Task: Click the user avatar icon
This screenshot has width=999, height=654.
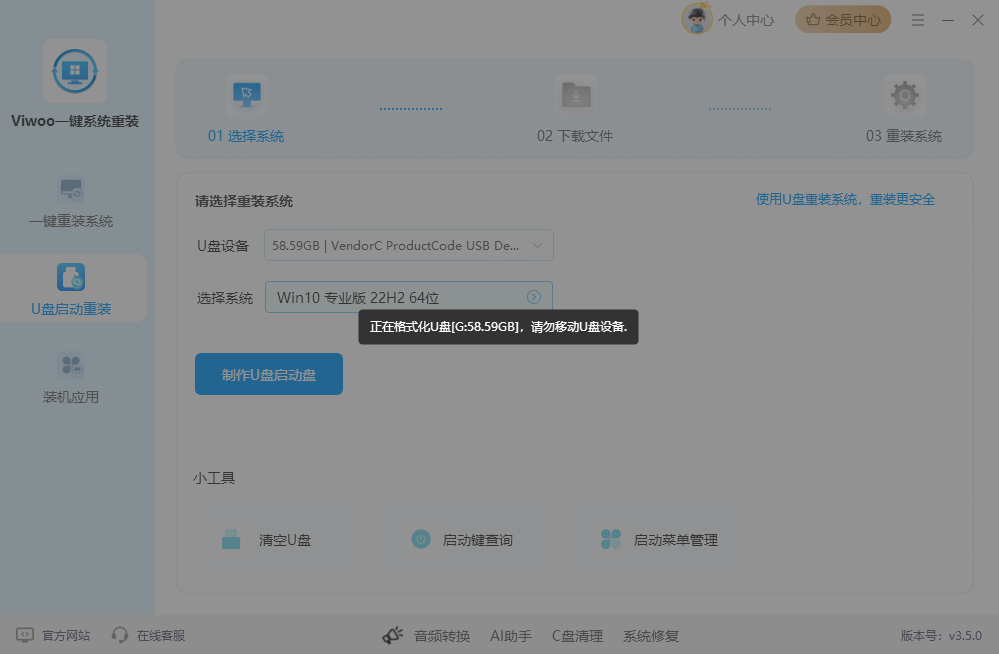Action: [696, 19]
